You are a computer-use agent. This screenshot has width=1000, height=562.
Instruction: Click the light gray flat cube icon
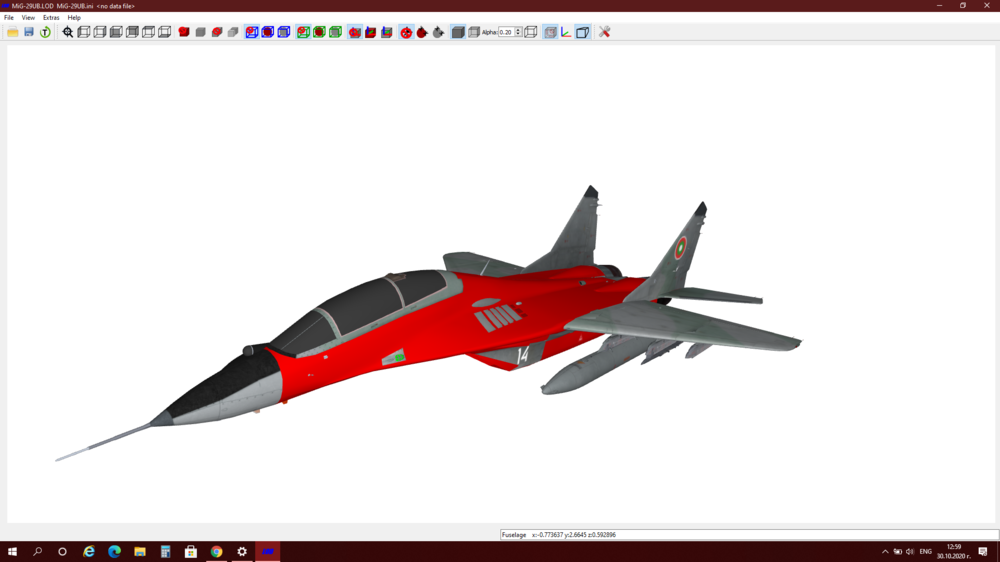click(233, 32)
